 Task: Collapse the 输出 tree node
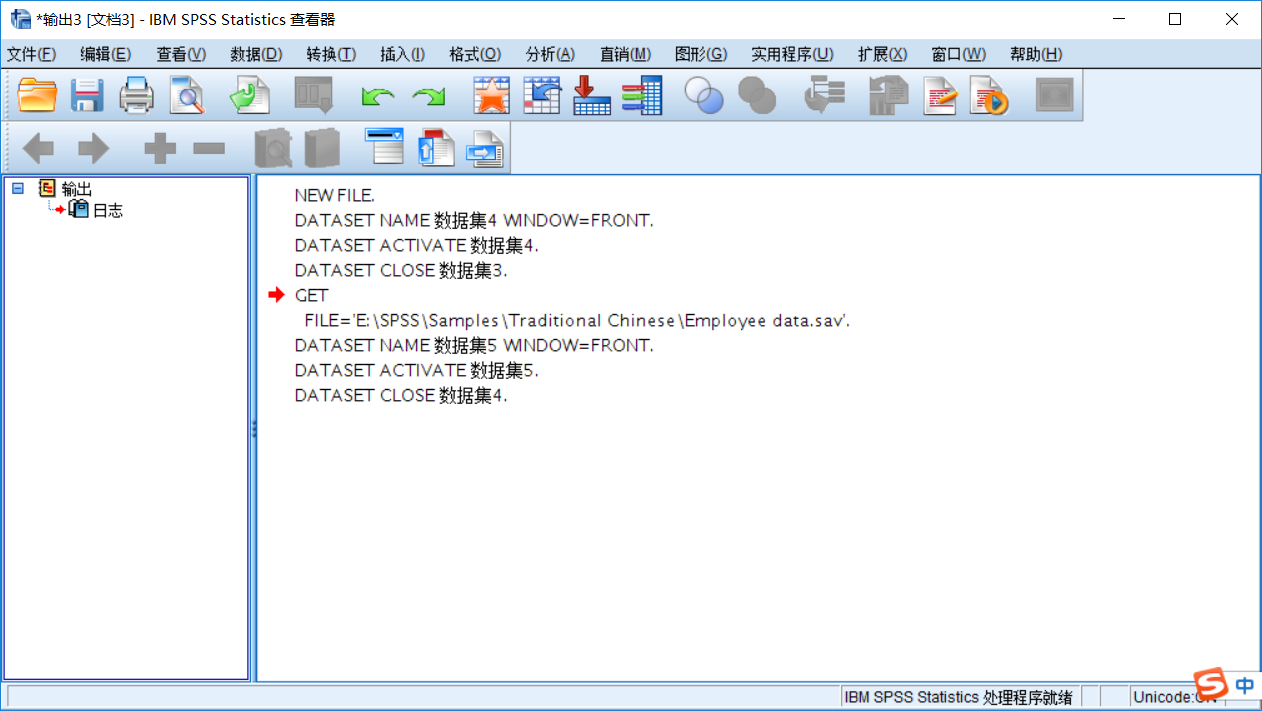pyautogui.click(x=18, y=188)
